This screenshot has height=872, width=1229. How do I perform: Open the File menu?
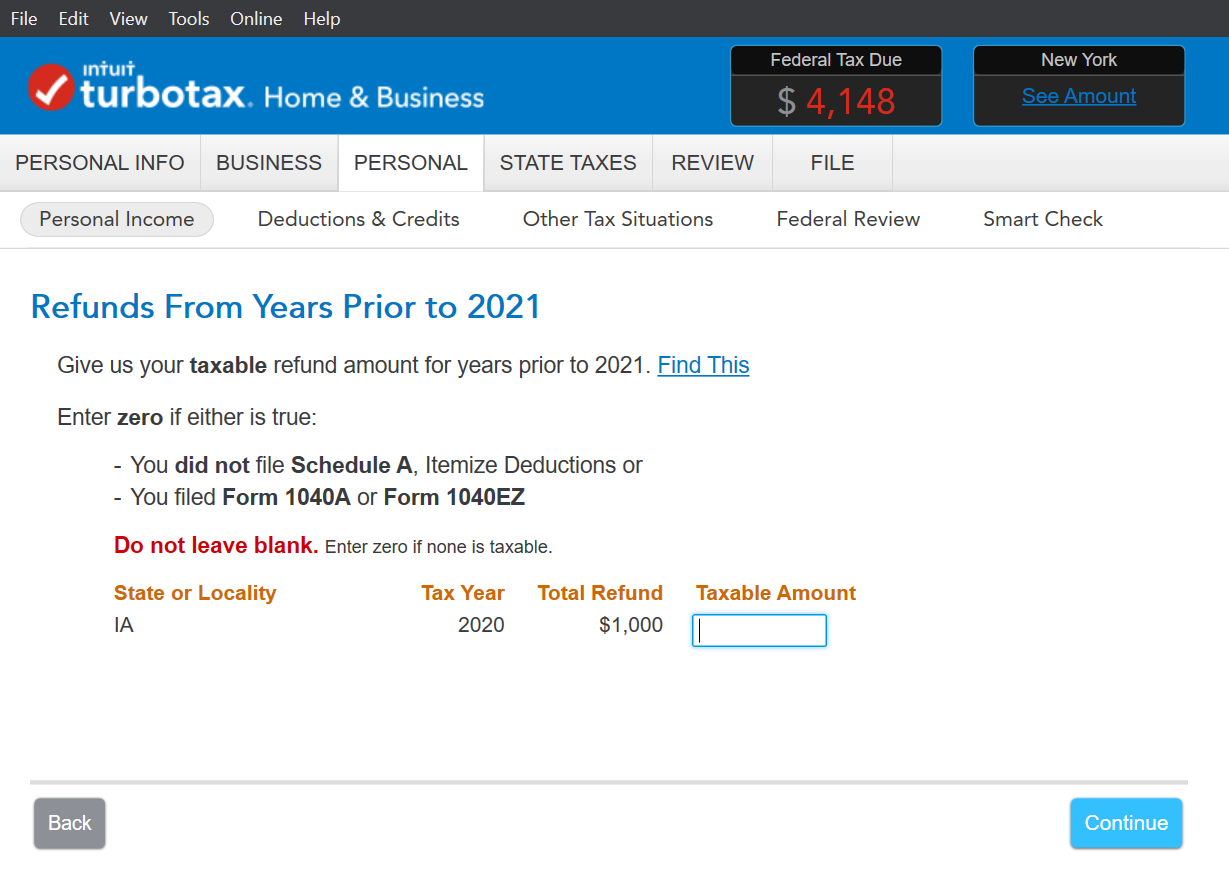pos(24,19)
